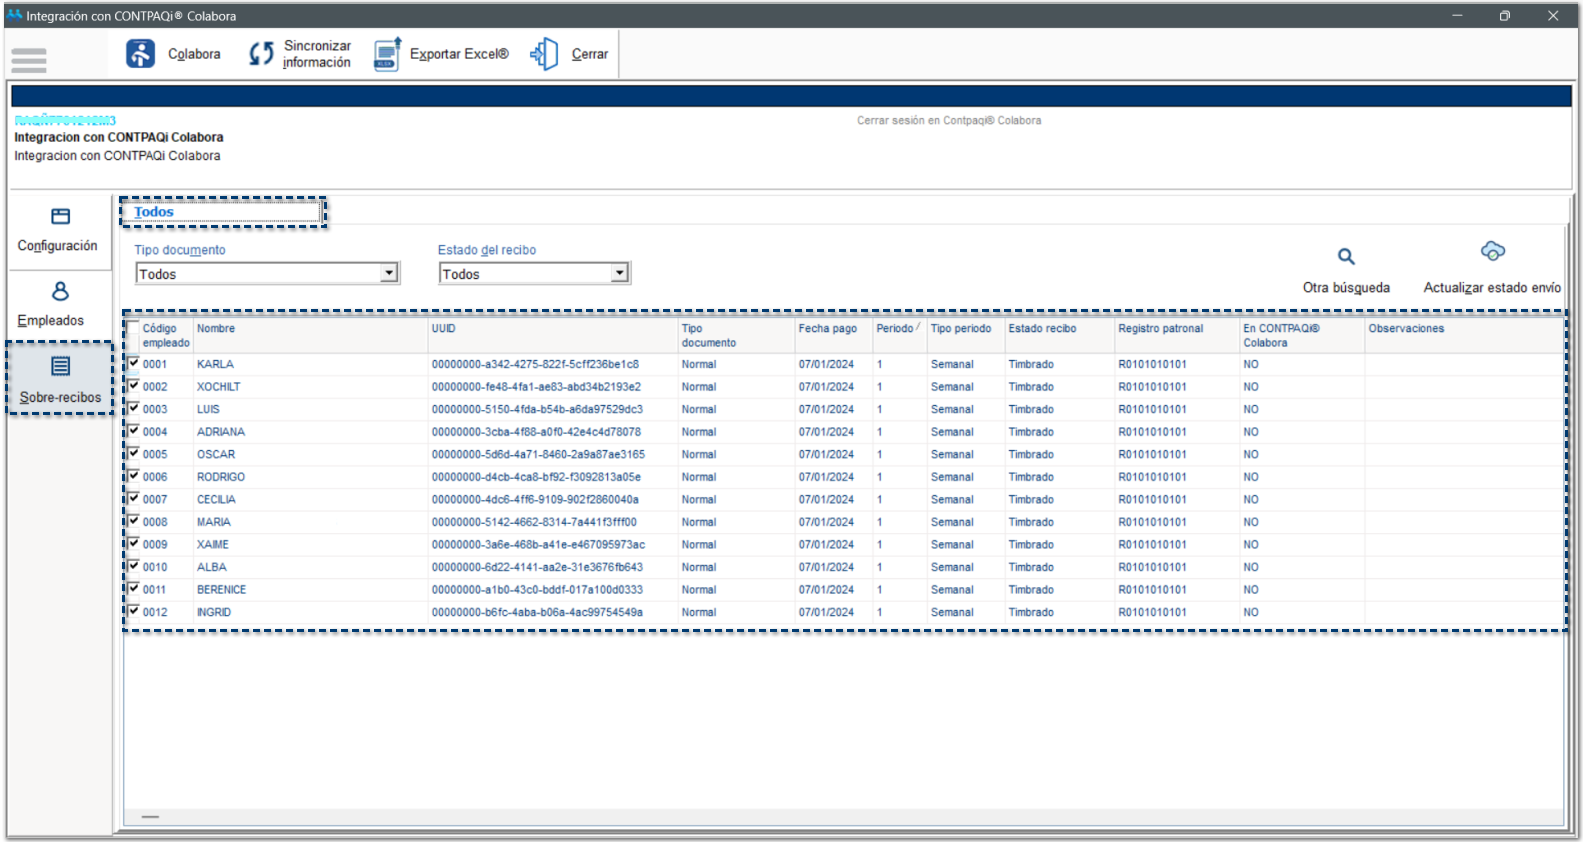Viewport: 1583px width, 842px height.
Task: Click the Actualizar estado envío label
Action: (1492, 288)
